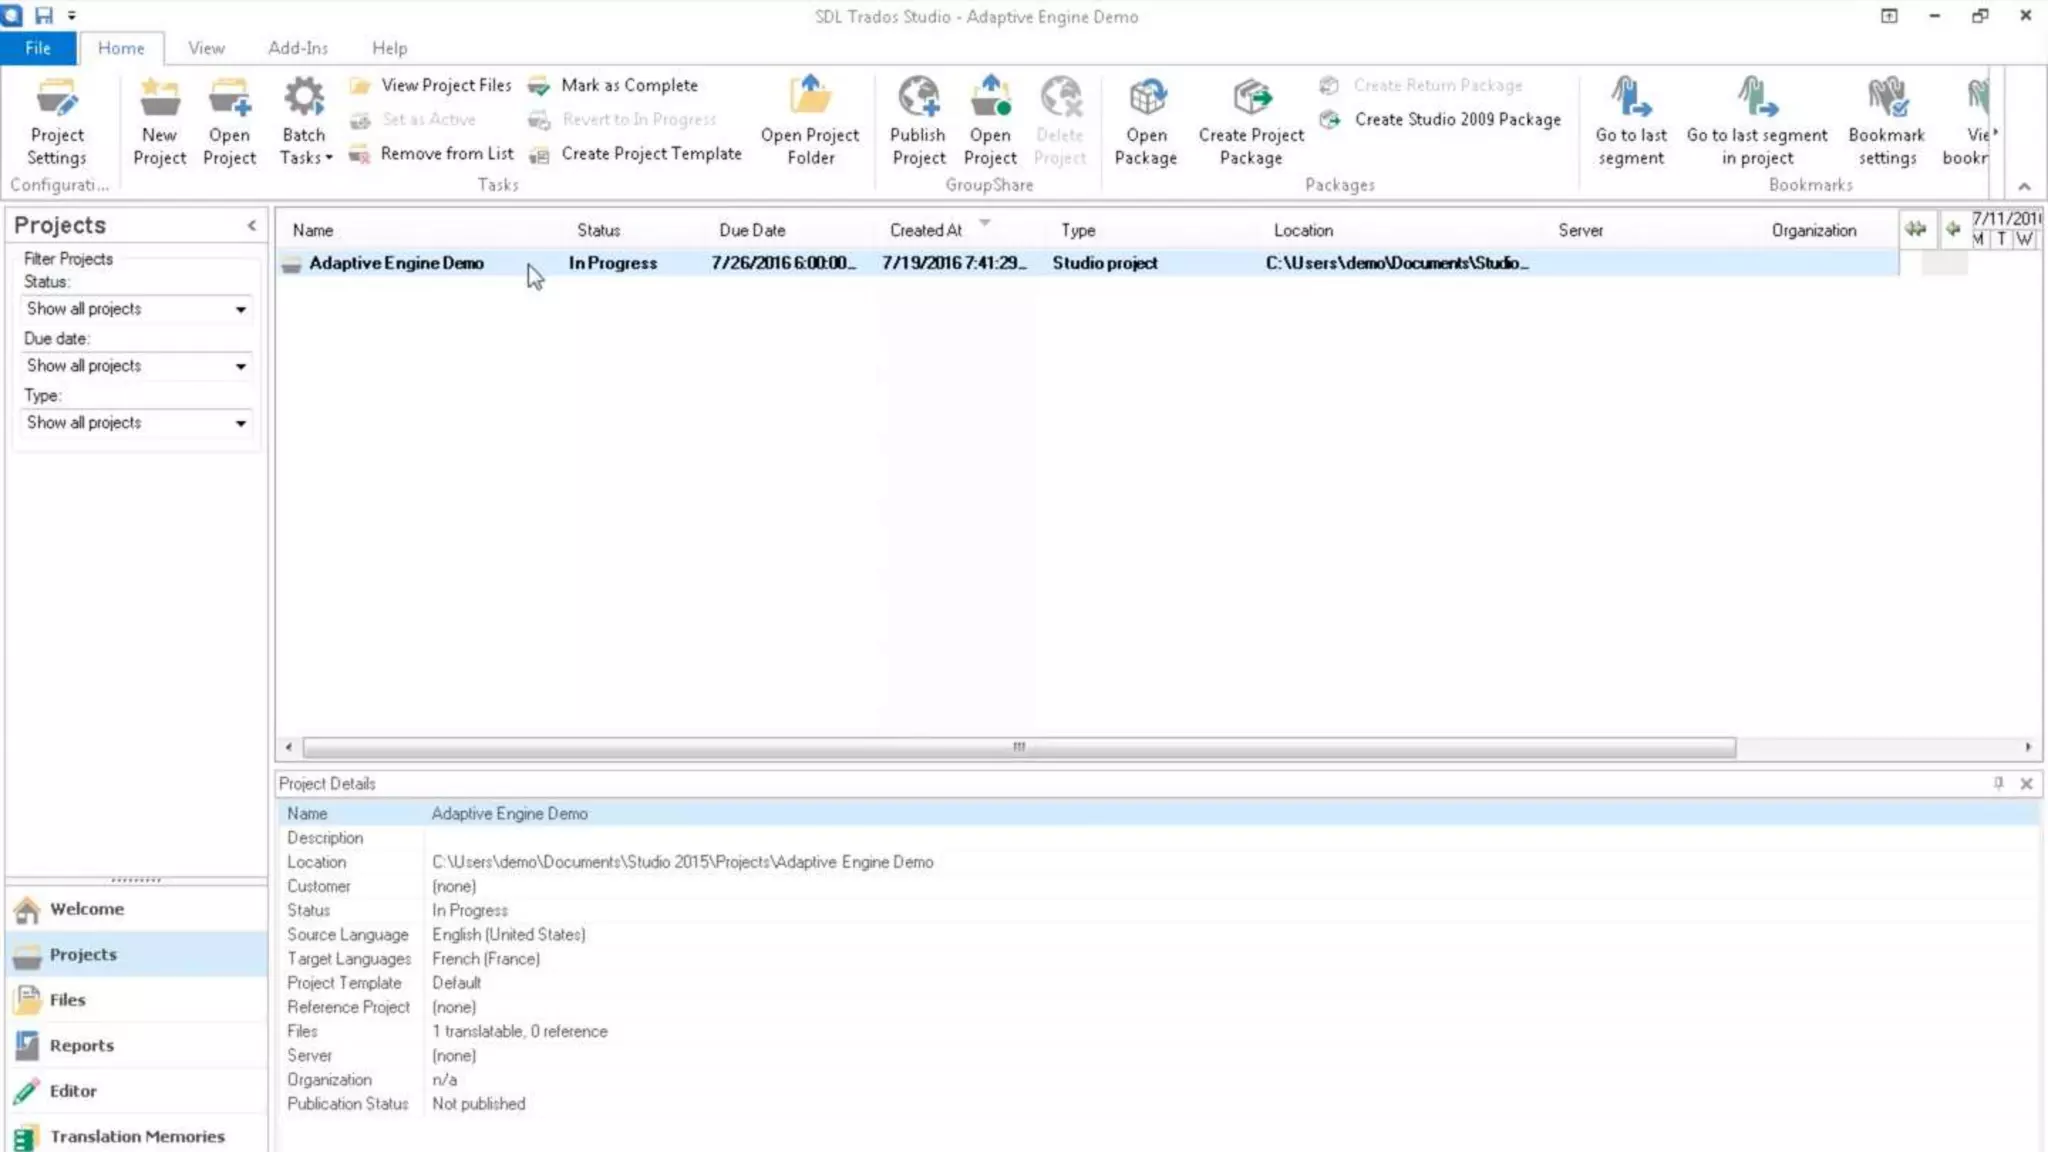Image resolution: width=2048 pixels, height=1152 pixels.
Task: Open the Batch Tasks menu
Action: click(304, 122)
